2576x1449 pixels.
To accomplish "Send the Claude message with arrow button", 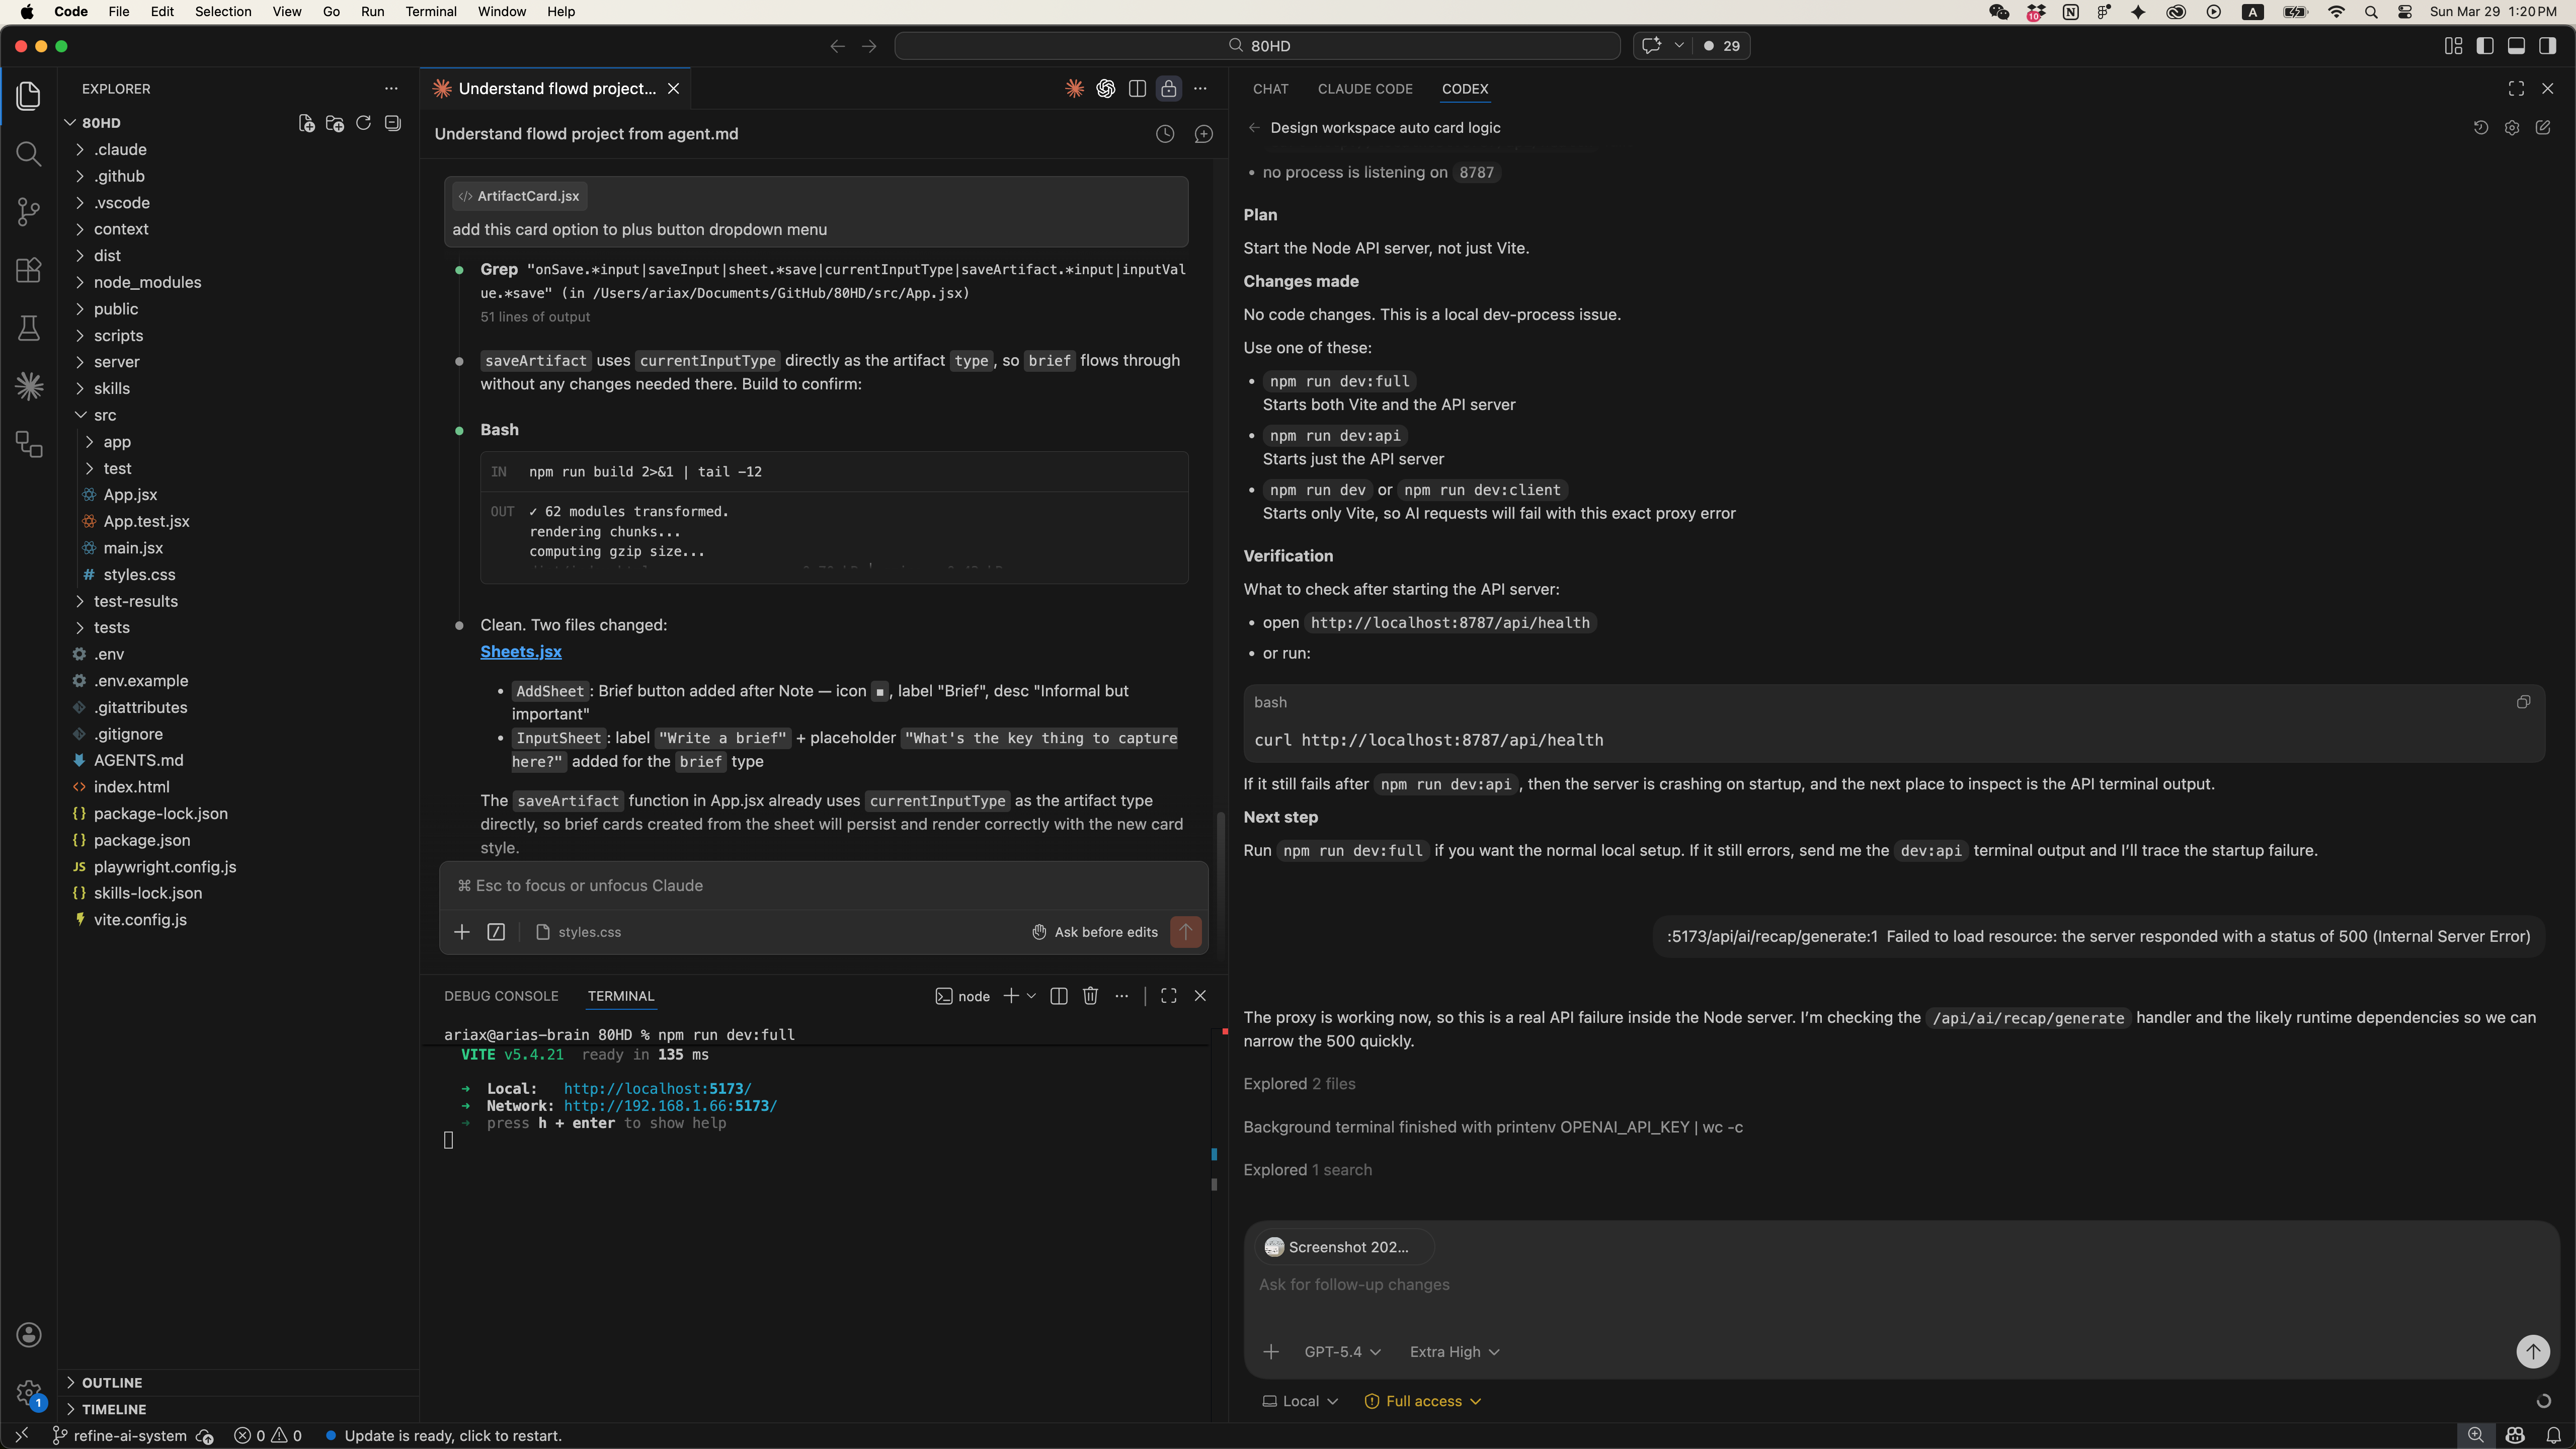I will point(1186,932).
